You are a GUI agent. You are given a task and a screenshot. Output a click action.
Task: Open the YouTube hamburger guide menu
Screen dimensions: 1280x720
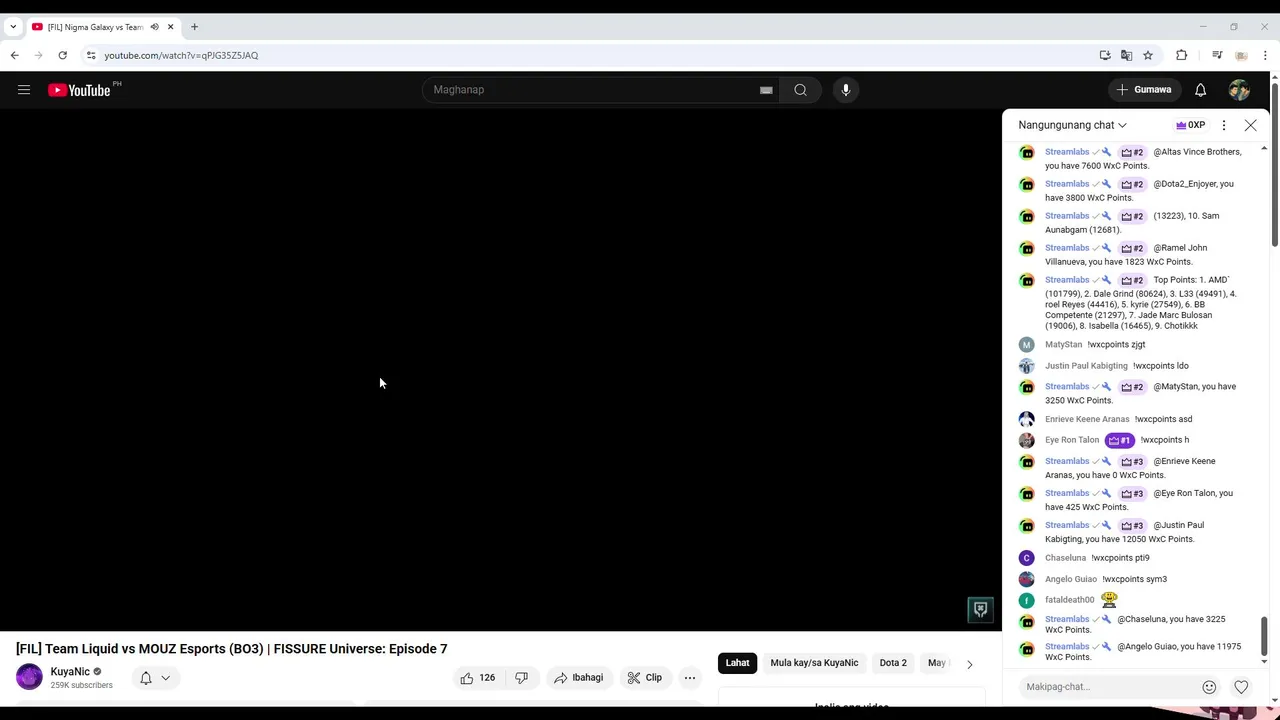(x=24, y=90)
